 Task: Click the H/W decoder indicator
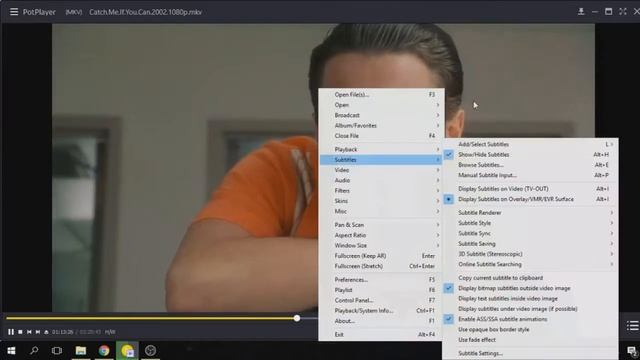point(110,332)
